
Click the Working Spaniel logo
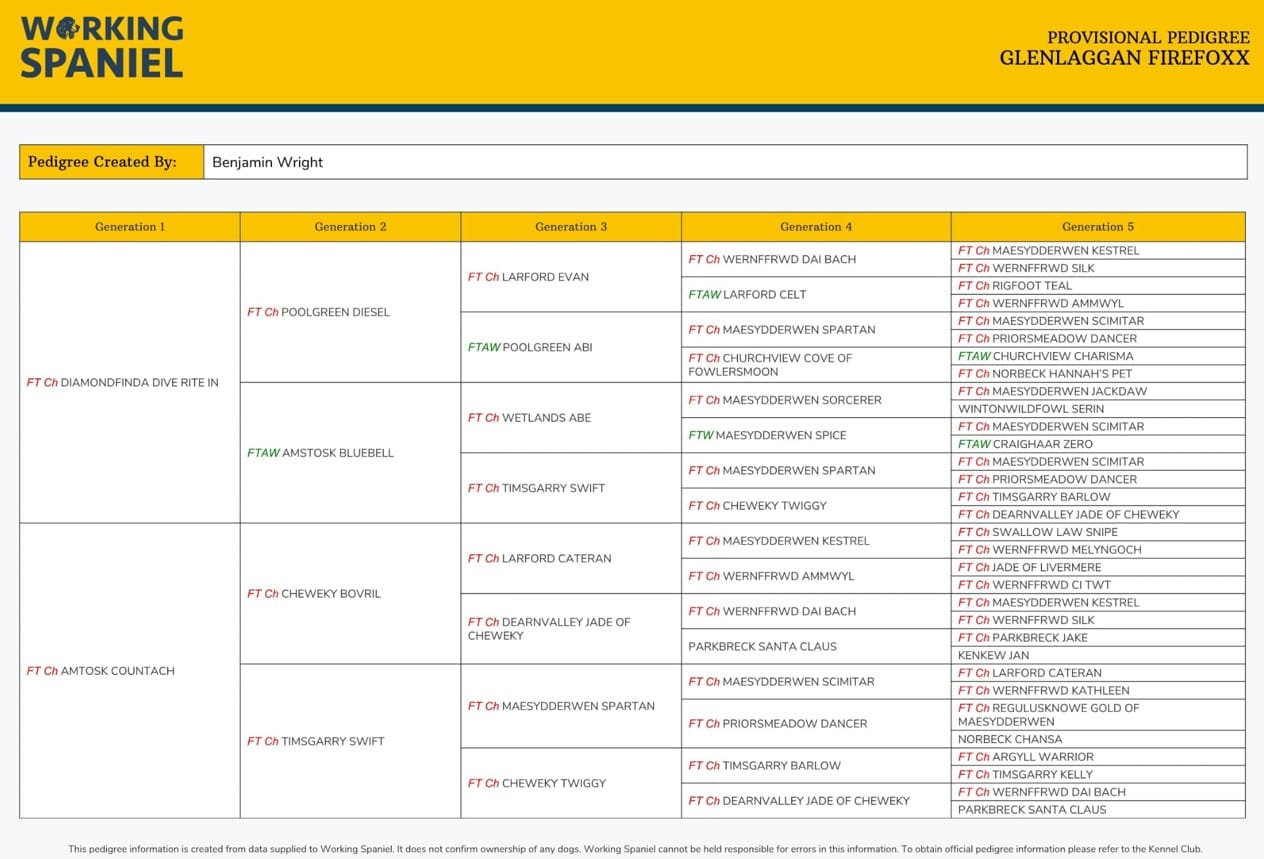[x=102, y=46]
